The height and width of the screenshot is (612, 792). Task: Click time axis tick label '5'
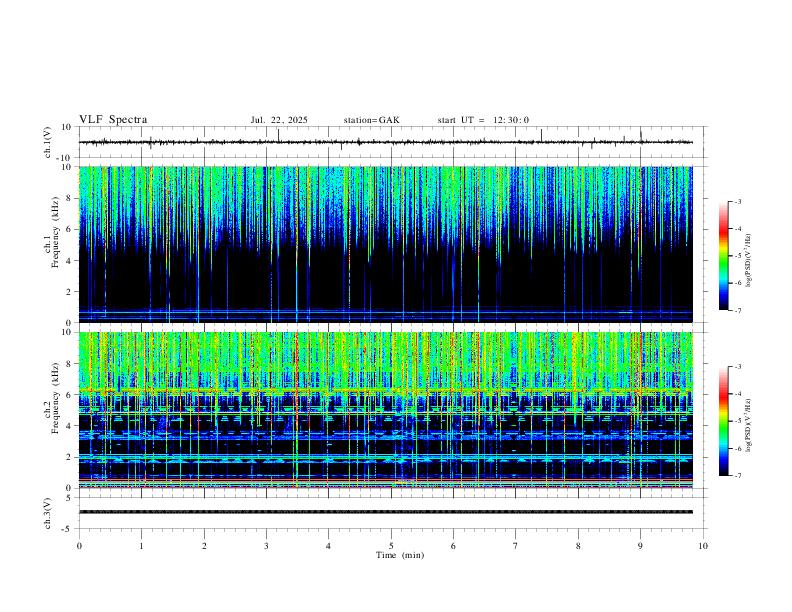click(x=391, y=546)
